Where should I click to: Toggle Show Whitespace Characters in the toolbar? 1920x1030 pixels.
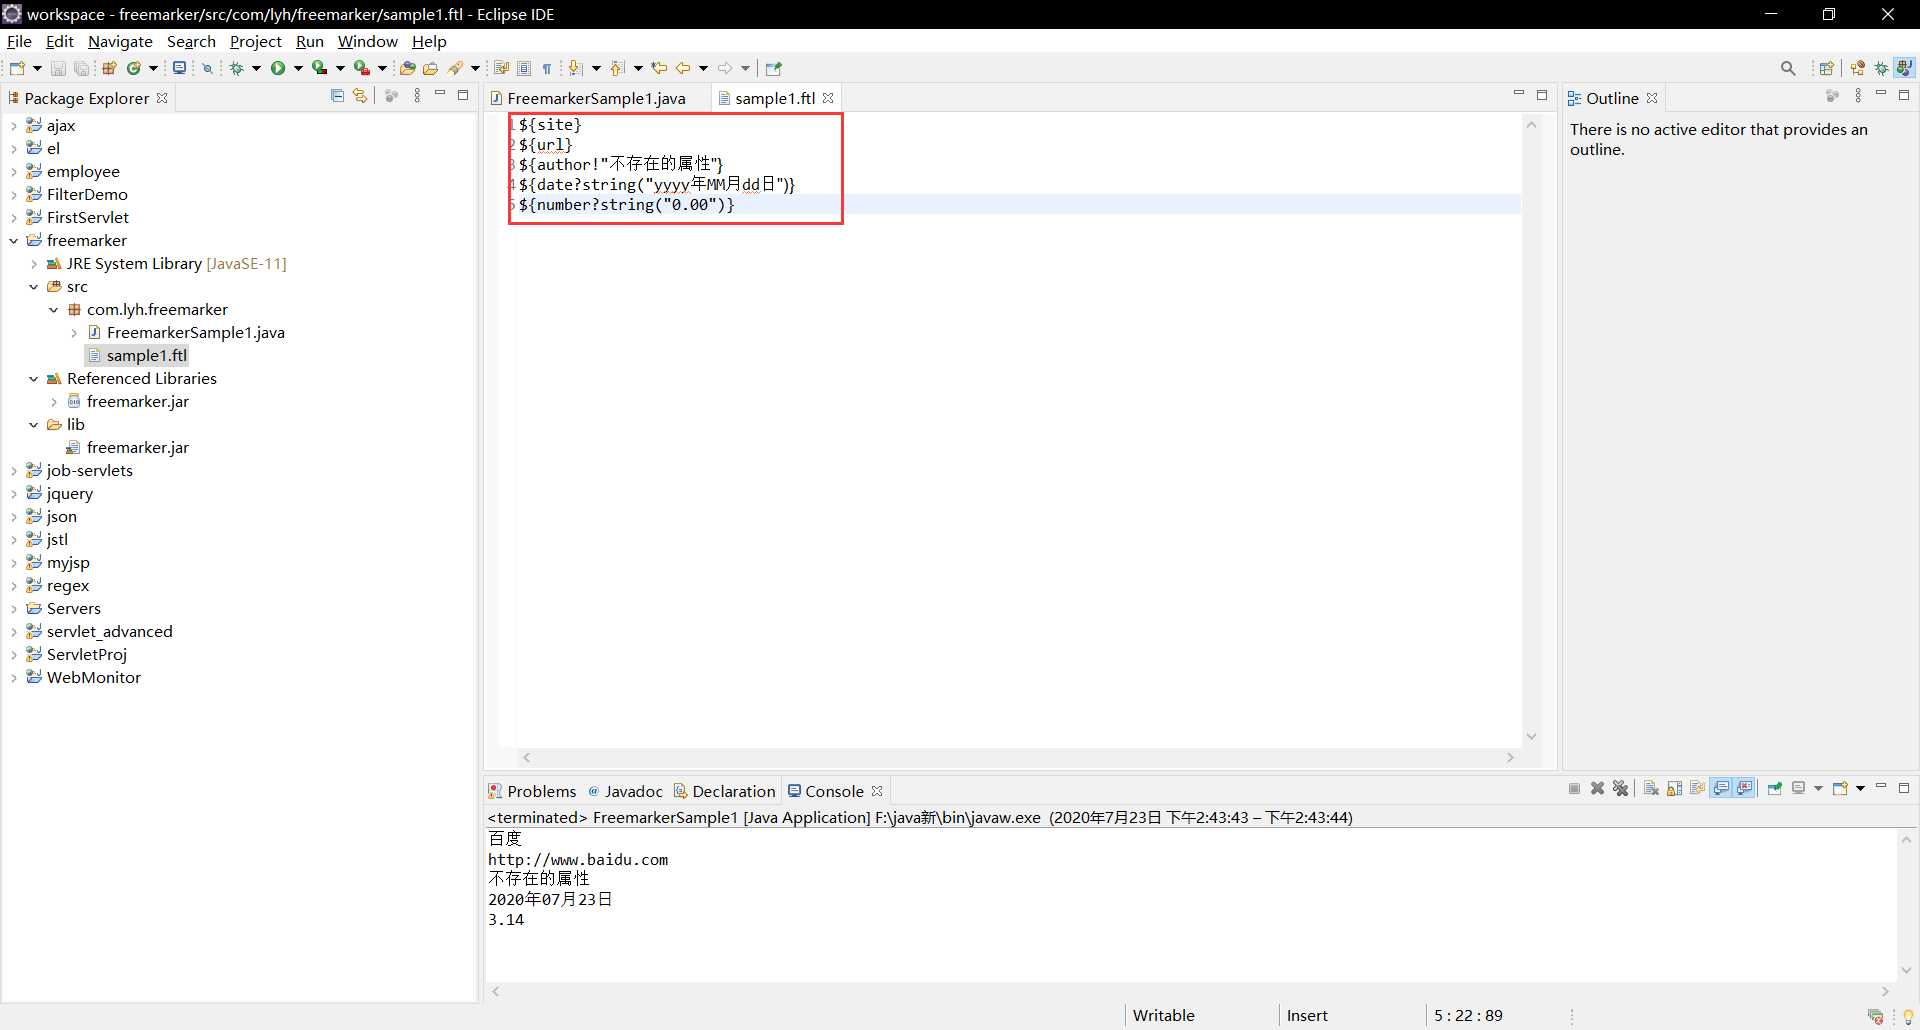[x=547, y=68]
